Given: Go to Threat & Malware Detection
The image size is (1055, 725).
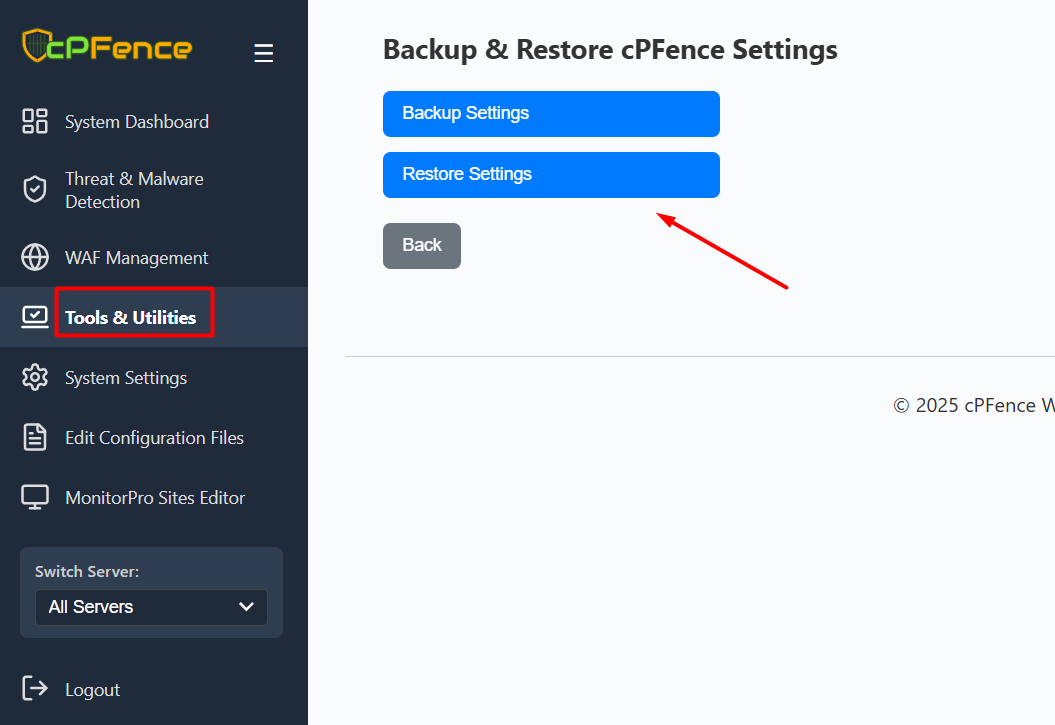Looking at the screenshot, I should [134, 190].
